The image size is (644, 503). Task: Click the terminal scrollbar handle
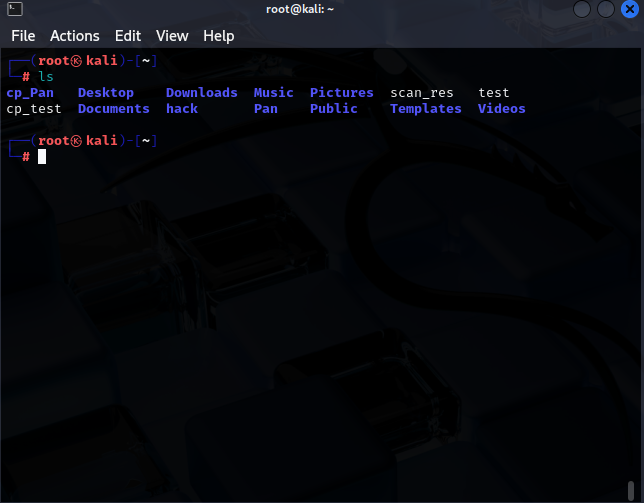coord(631,491)
